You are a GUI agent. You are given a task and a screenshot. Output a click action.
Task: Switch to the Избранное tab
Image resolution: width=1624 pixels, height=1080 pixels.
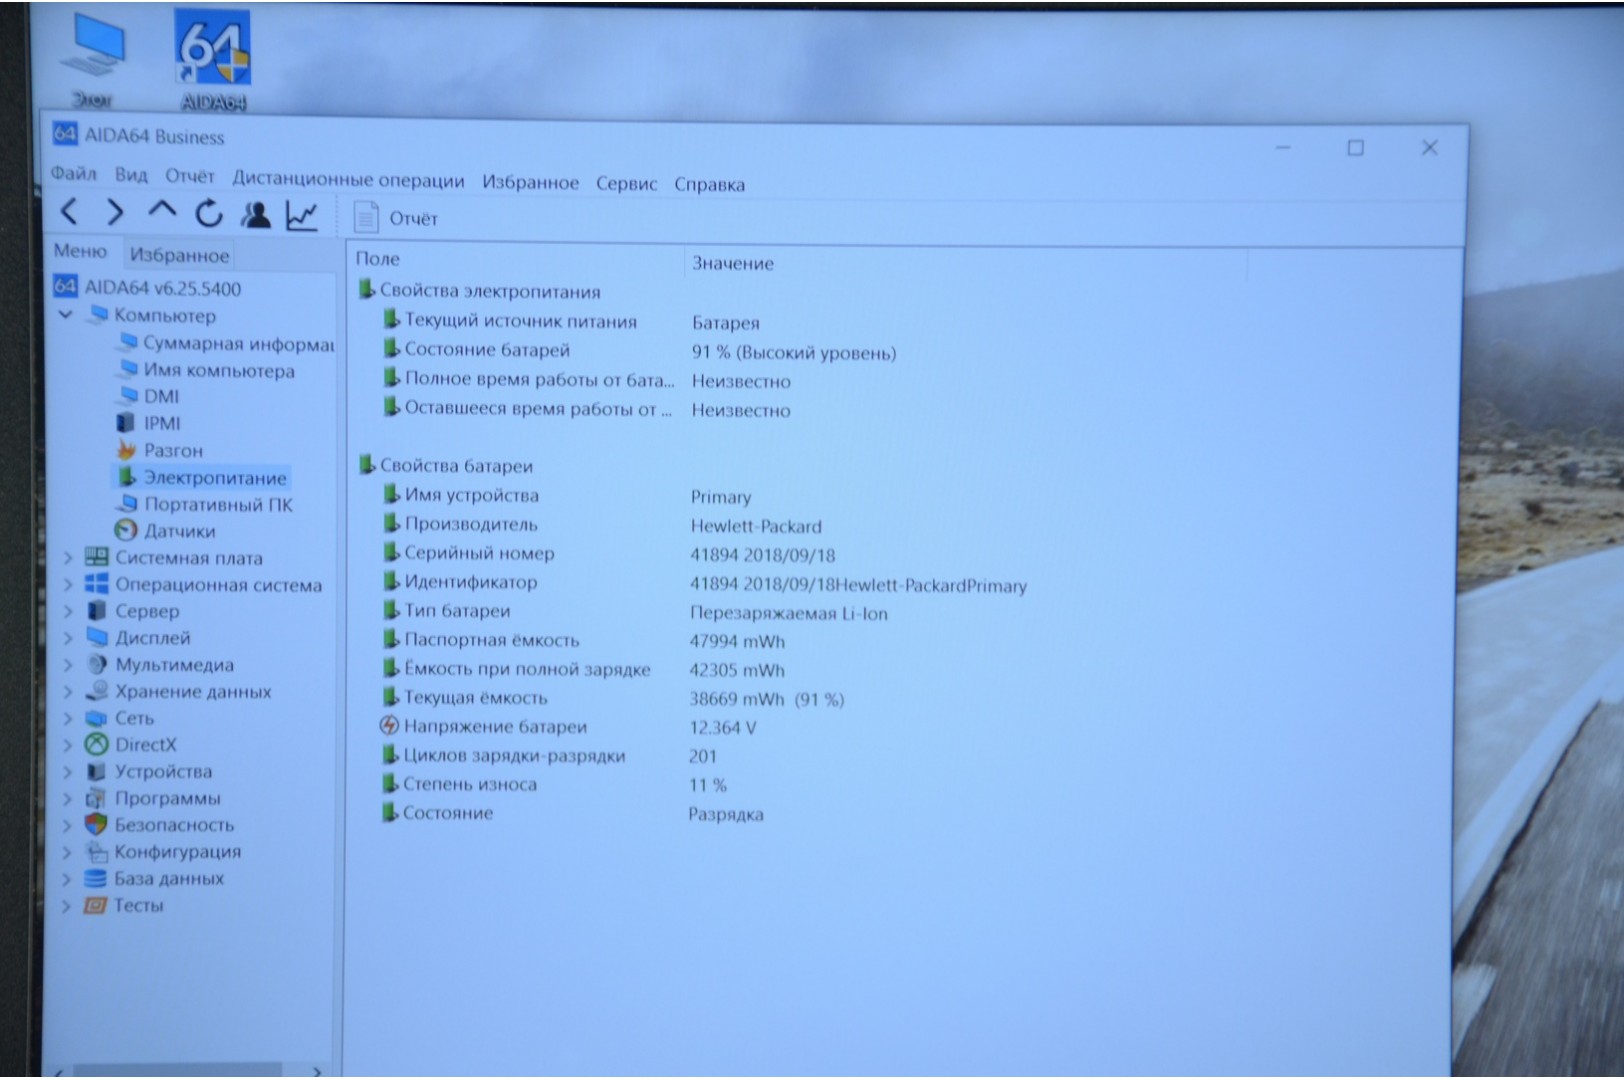[179, 255]
